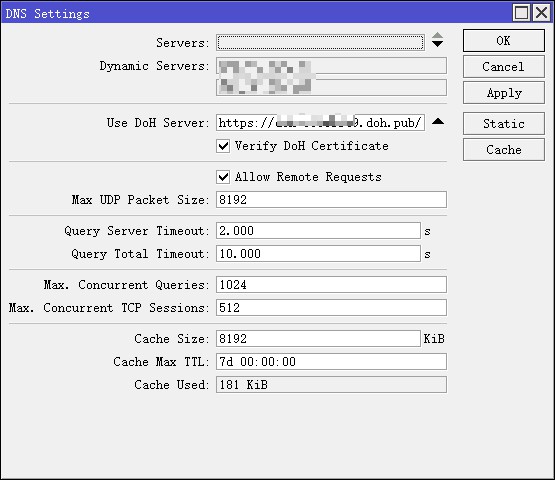Open the Static DNS entries

[503, 124]
